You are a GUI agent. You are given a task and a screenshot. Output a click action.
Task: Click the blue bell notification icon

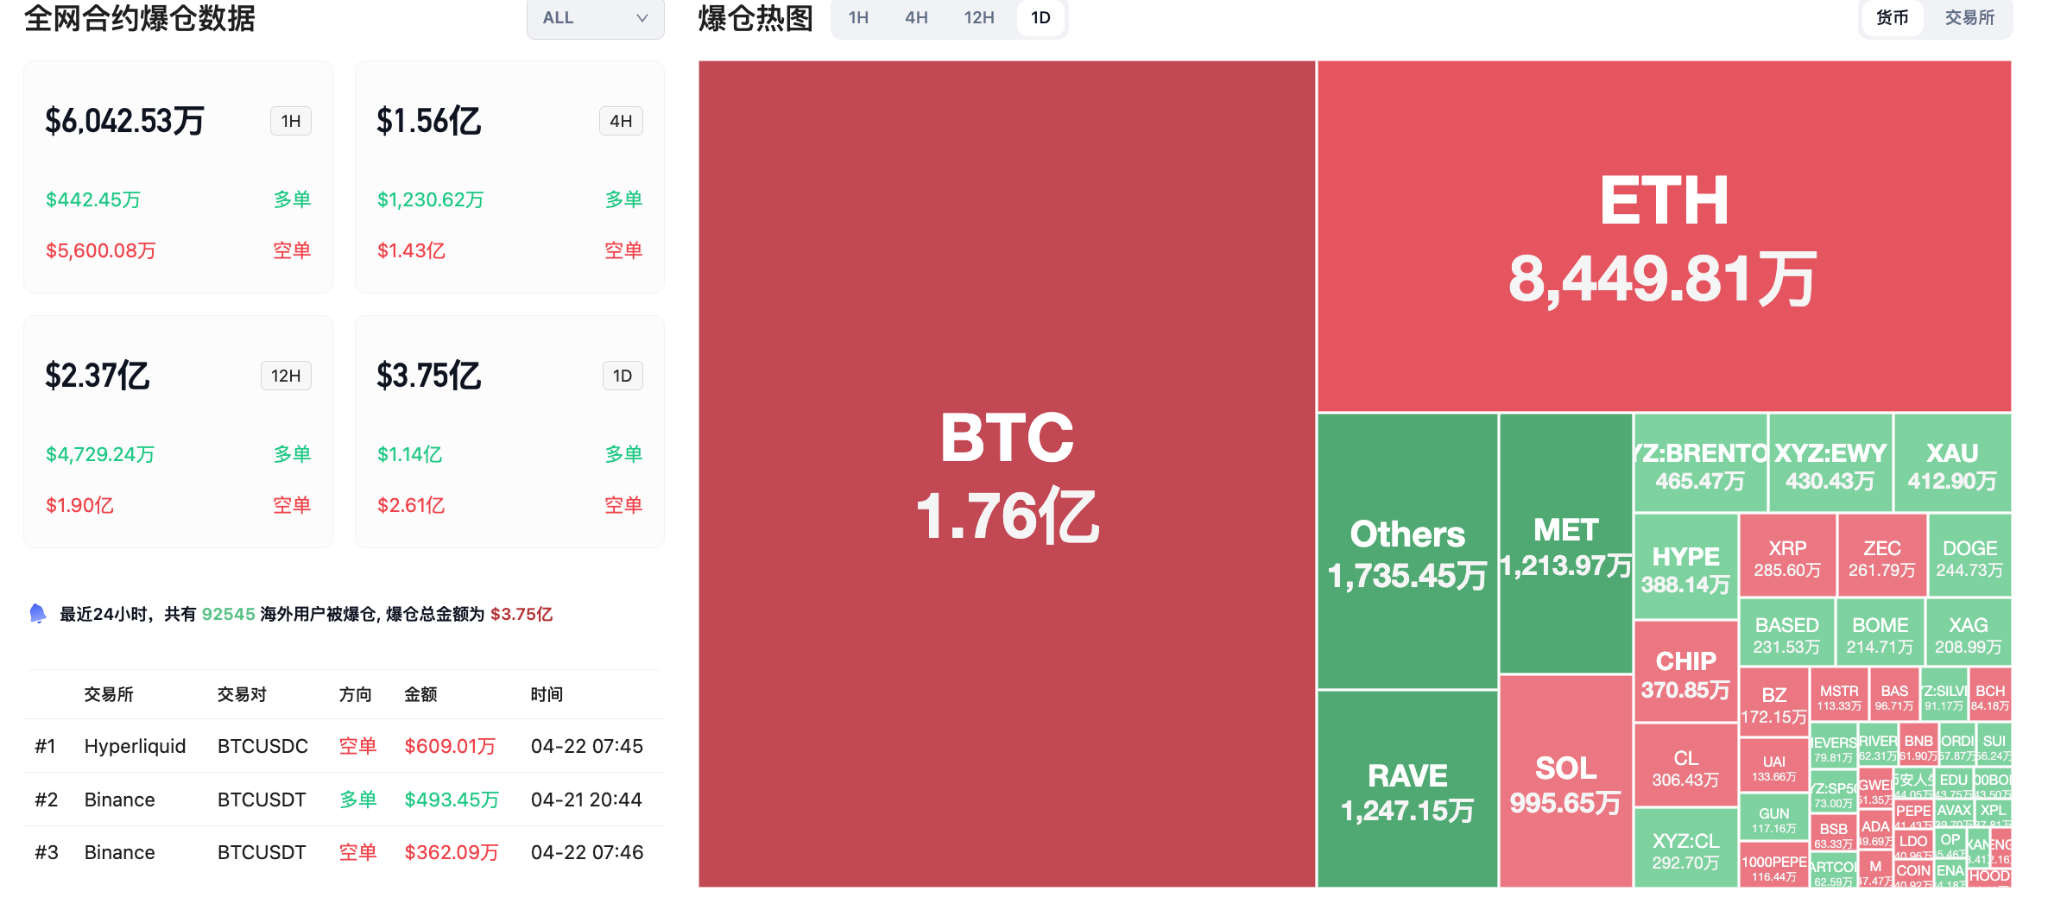tap(38, 613)
